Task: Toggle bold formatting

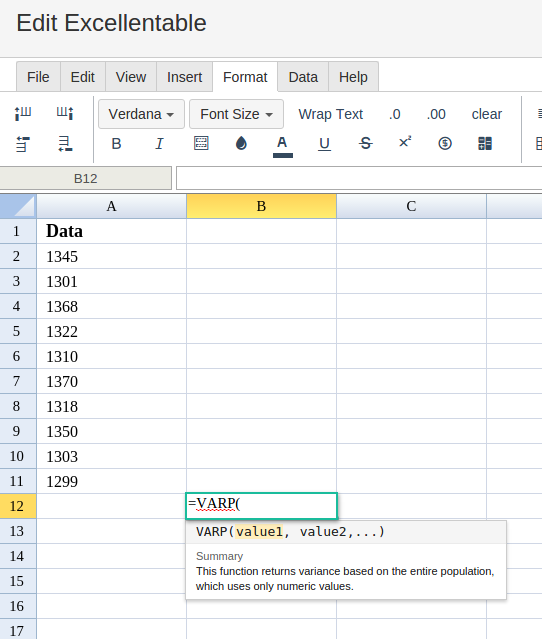Action: (x=117, y=143)
